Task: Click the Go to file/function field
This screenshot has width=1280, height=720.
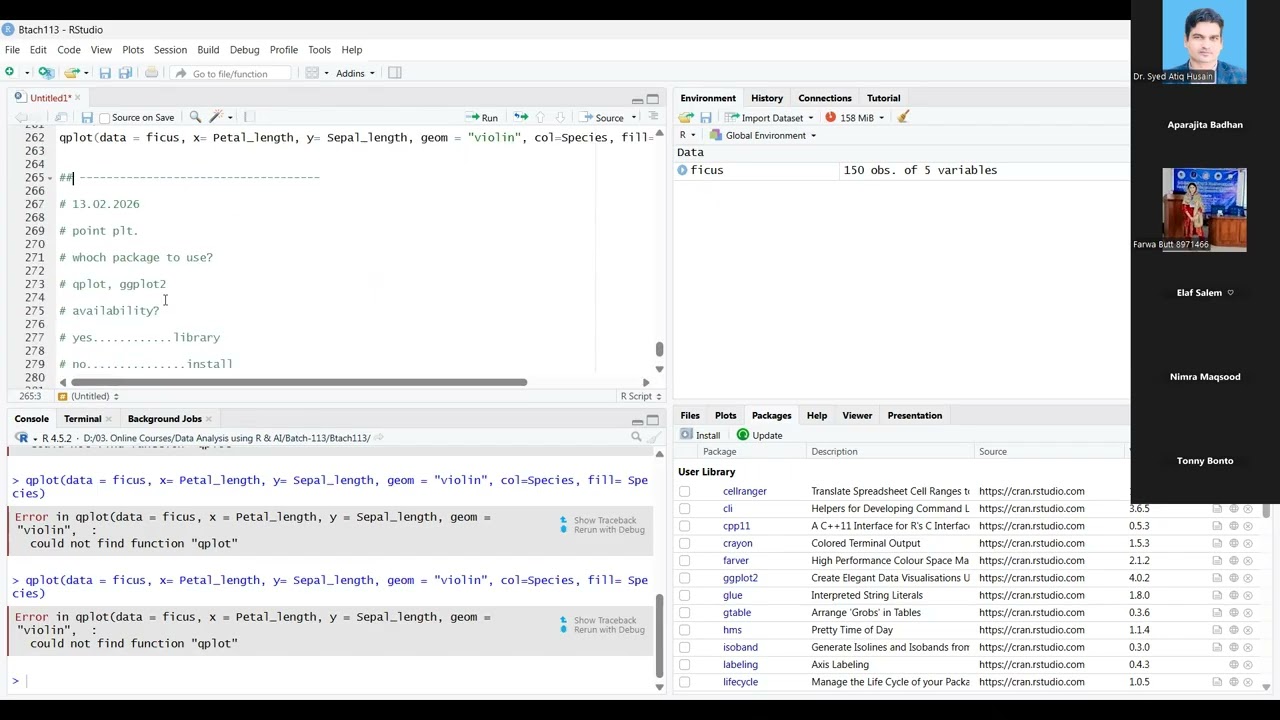Action: [x=230, y=73]
